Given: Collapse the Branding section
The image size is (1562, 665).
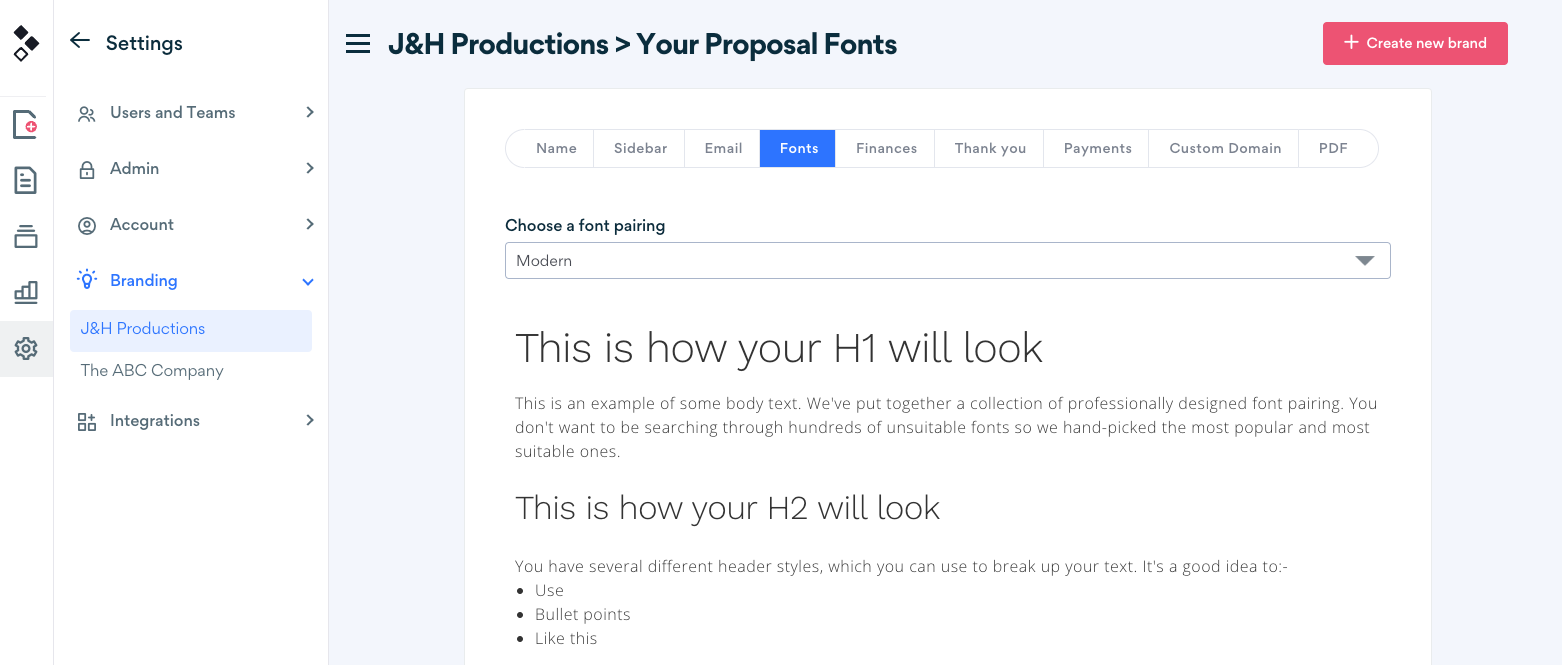Looking at the screenshot, I should 307,281.
